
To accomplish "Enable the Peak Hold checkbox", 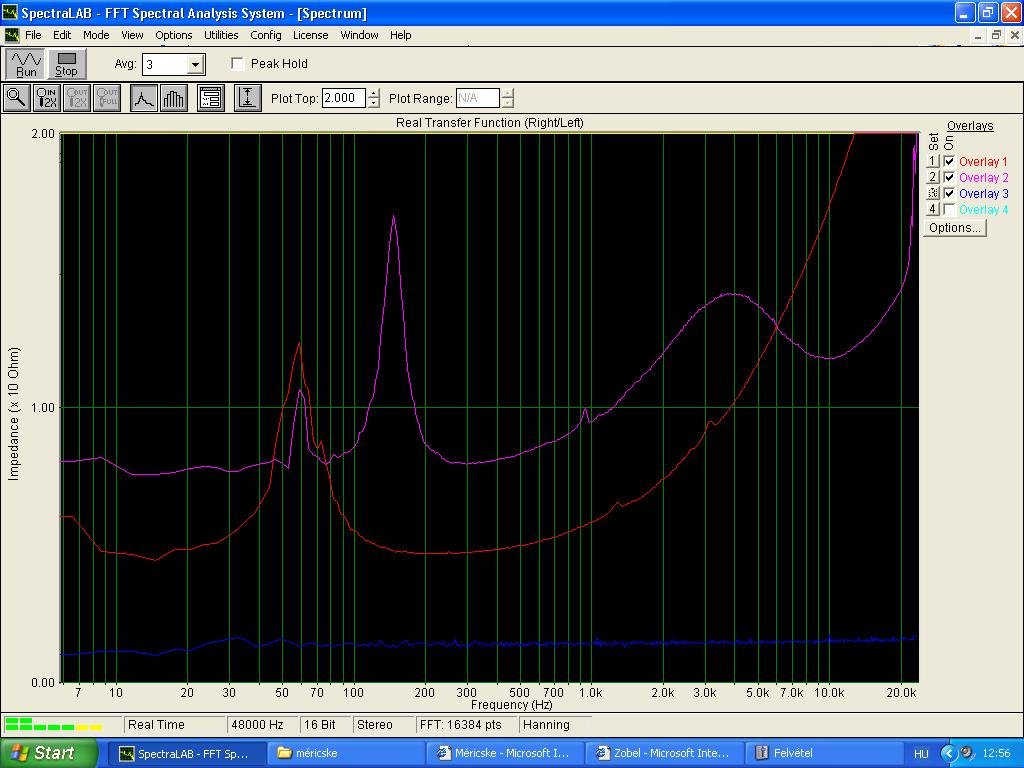I will (x=238, y=63).
